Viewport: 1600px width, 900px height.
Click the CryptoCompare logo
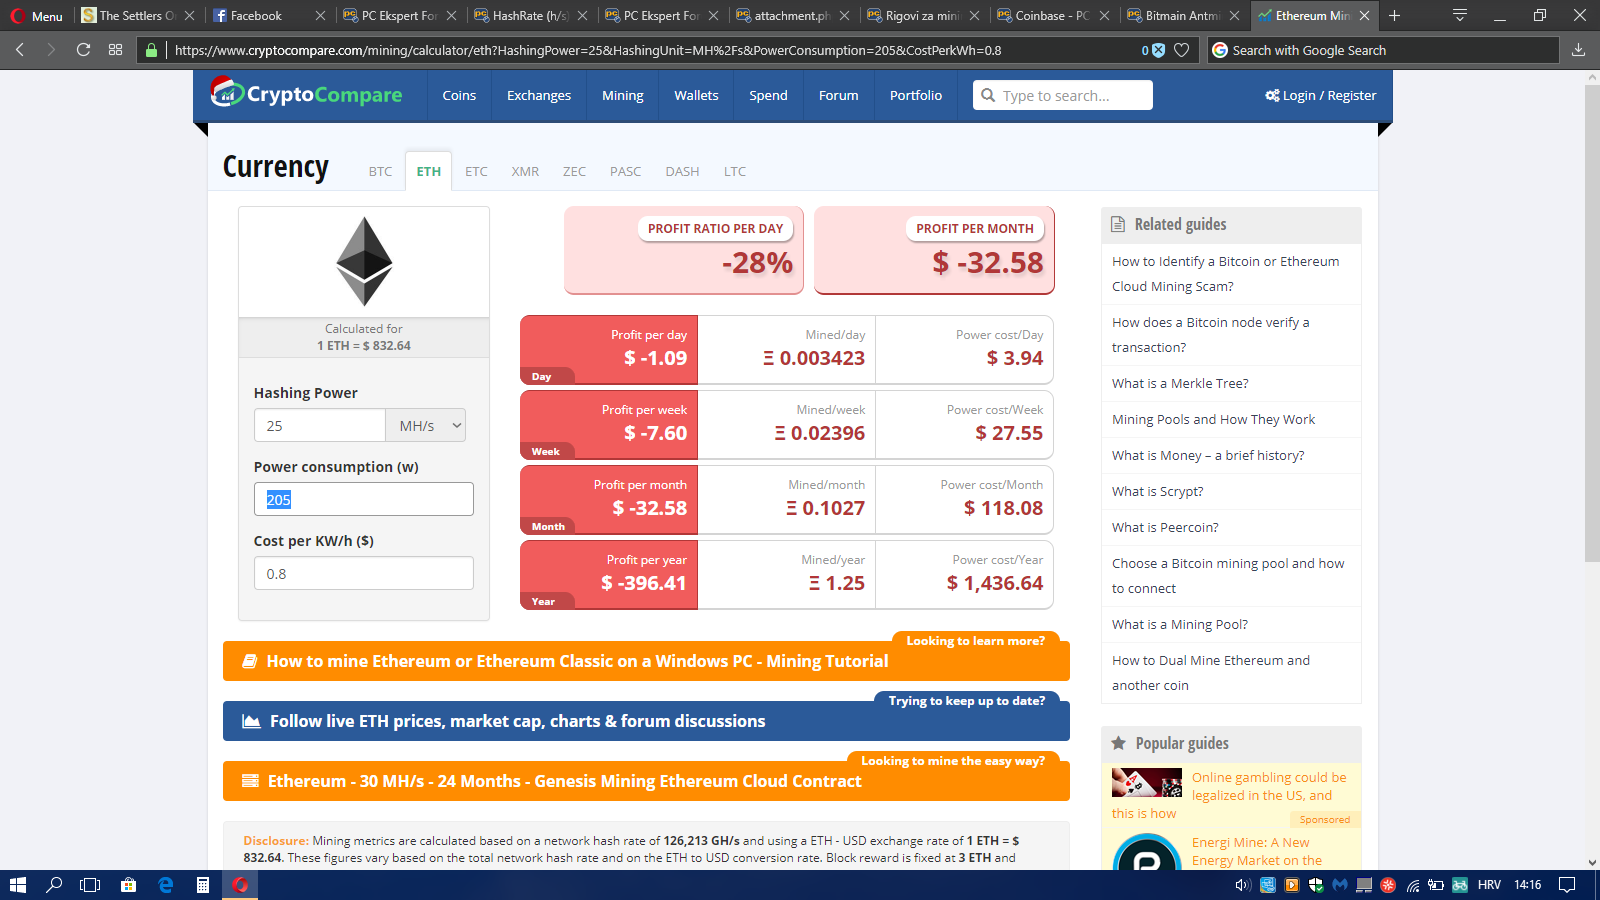306,94
